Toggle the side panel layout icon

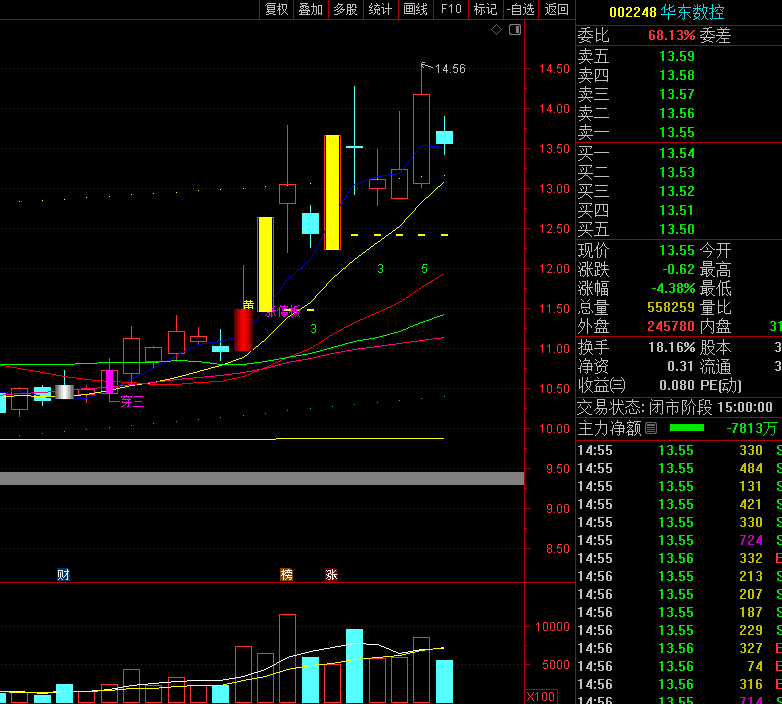pyautogui.click(x=515, y=30)
